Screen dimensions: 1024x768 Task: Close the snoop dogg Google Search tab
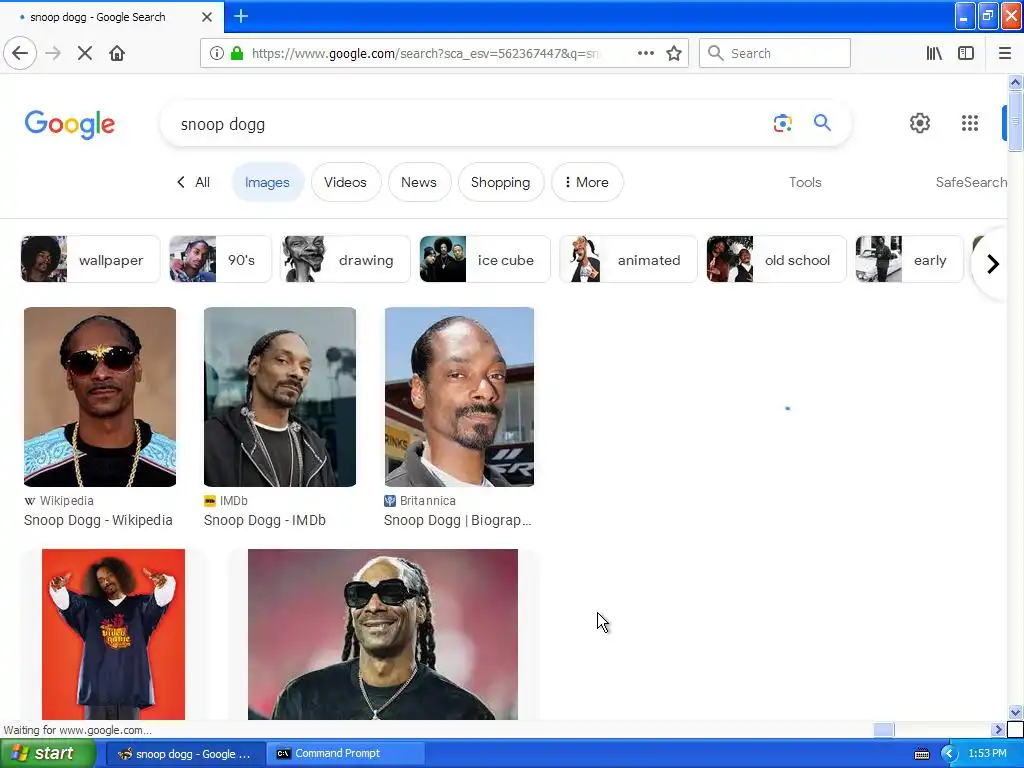(x=206, y=17)
